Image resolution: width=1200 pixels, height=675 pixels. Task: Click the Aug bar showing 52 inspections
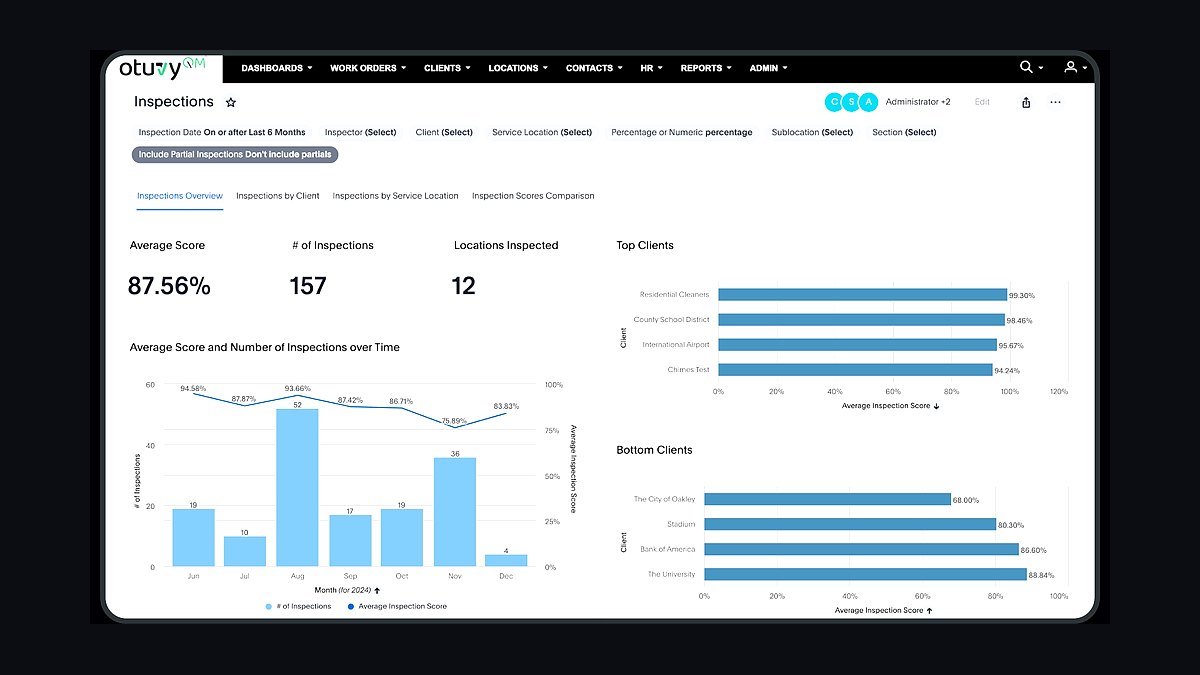[x=297, y=488]
